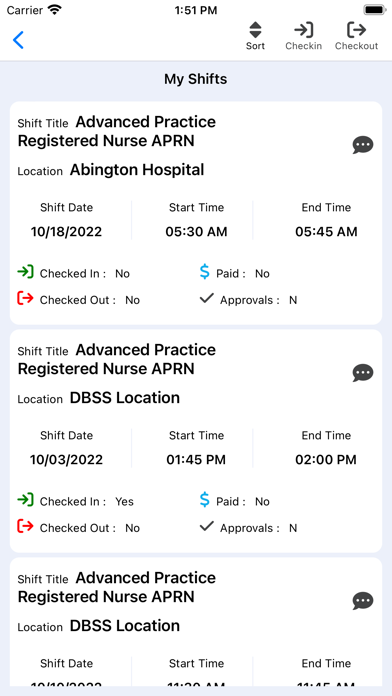The height and width of the screenshot is (696, 392).
Task: Open chat bubble on third shift card
Action: pyautogui.click(x=363, y=601)
